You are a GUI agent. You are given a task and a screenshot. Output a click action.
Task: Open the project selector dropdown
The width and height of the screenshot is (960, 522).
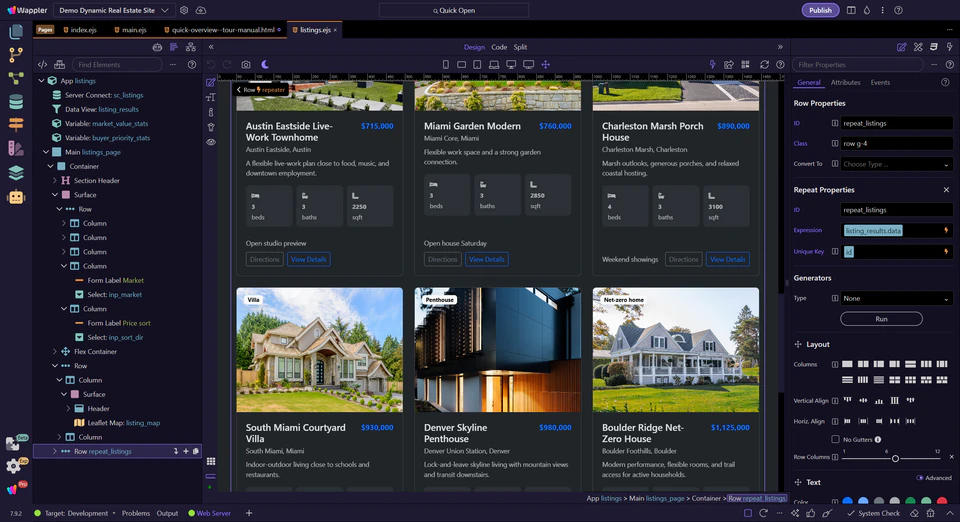tap(113, 10)
